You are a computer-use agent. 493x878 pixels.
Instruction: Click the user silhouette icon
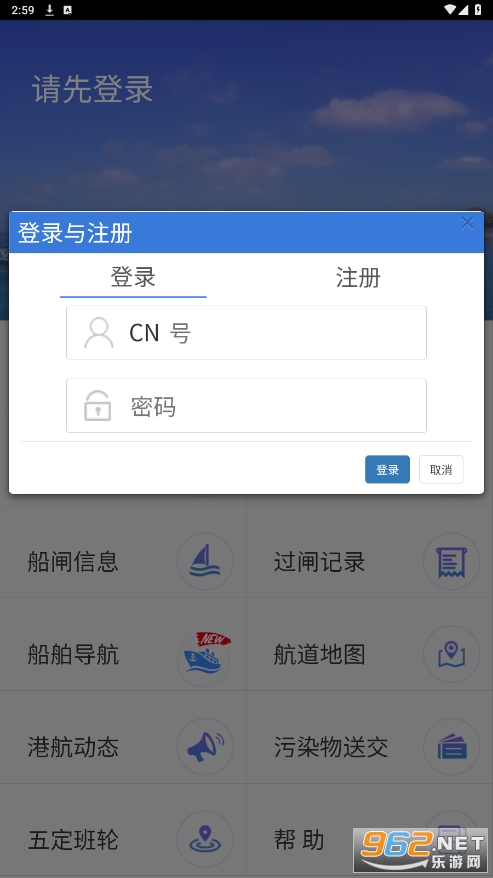[99, 333]
